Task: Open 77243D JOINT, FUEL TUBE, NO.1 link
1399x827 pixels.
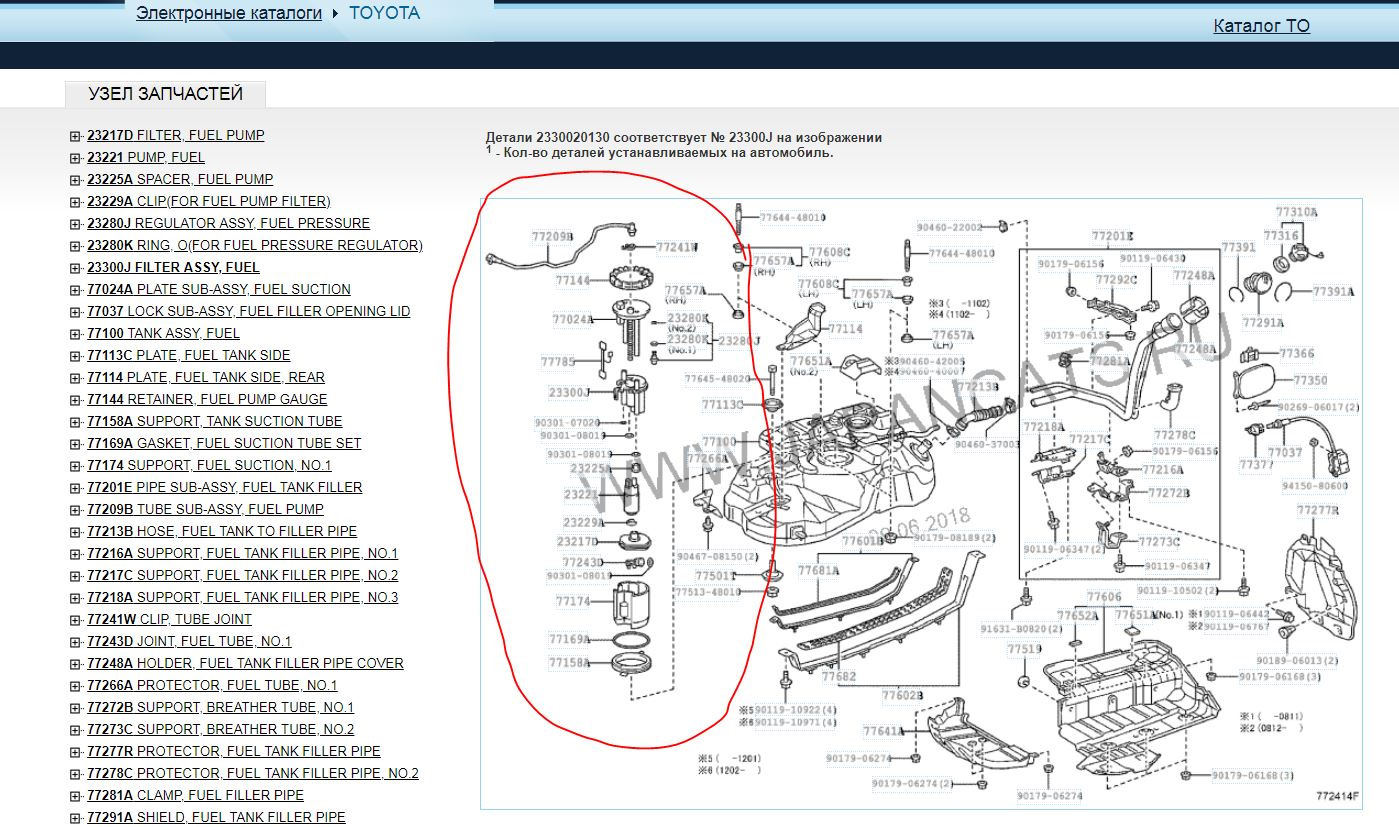Action: point(189,641)
